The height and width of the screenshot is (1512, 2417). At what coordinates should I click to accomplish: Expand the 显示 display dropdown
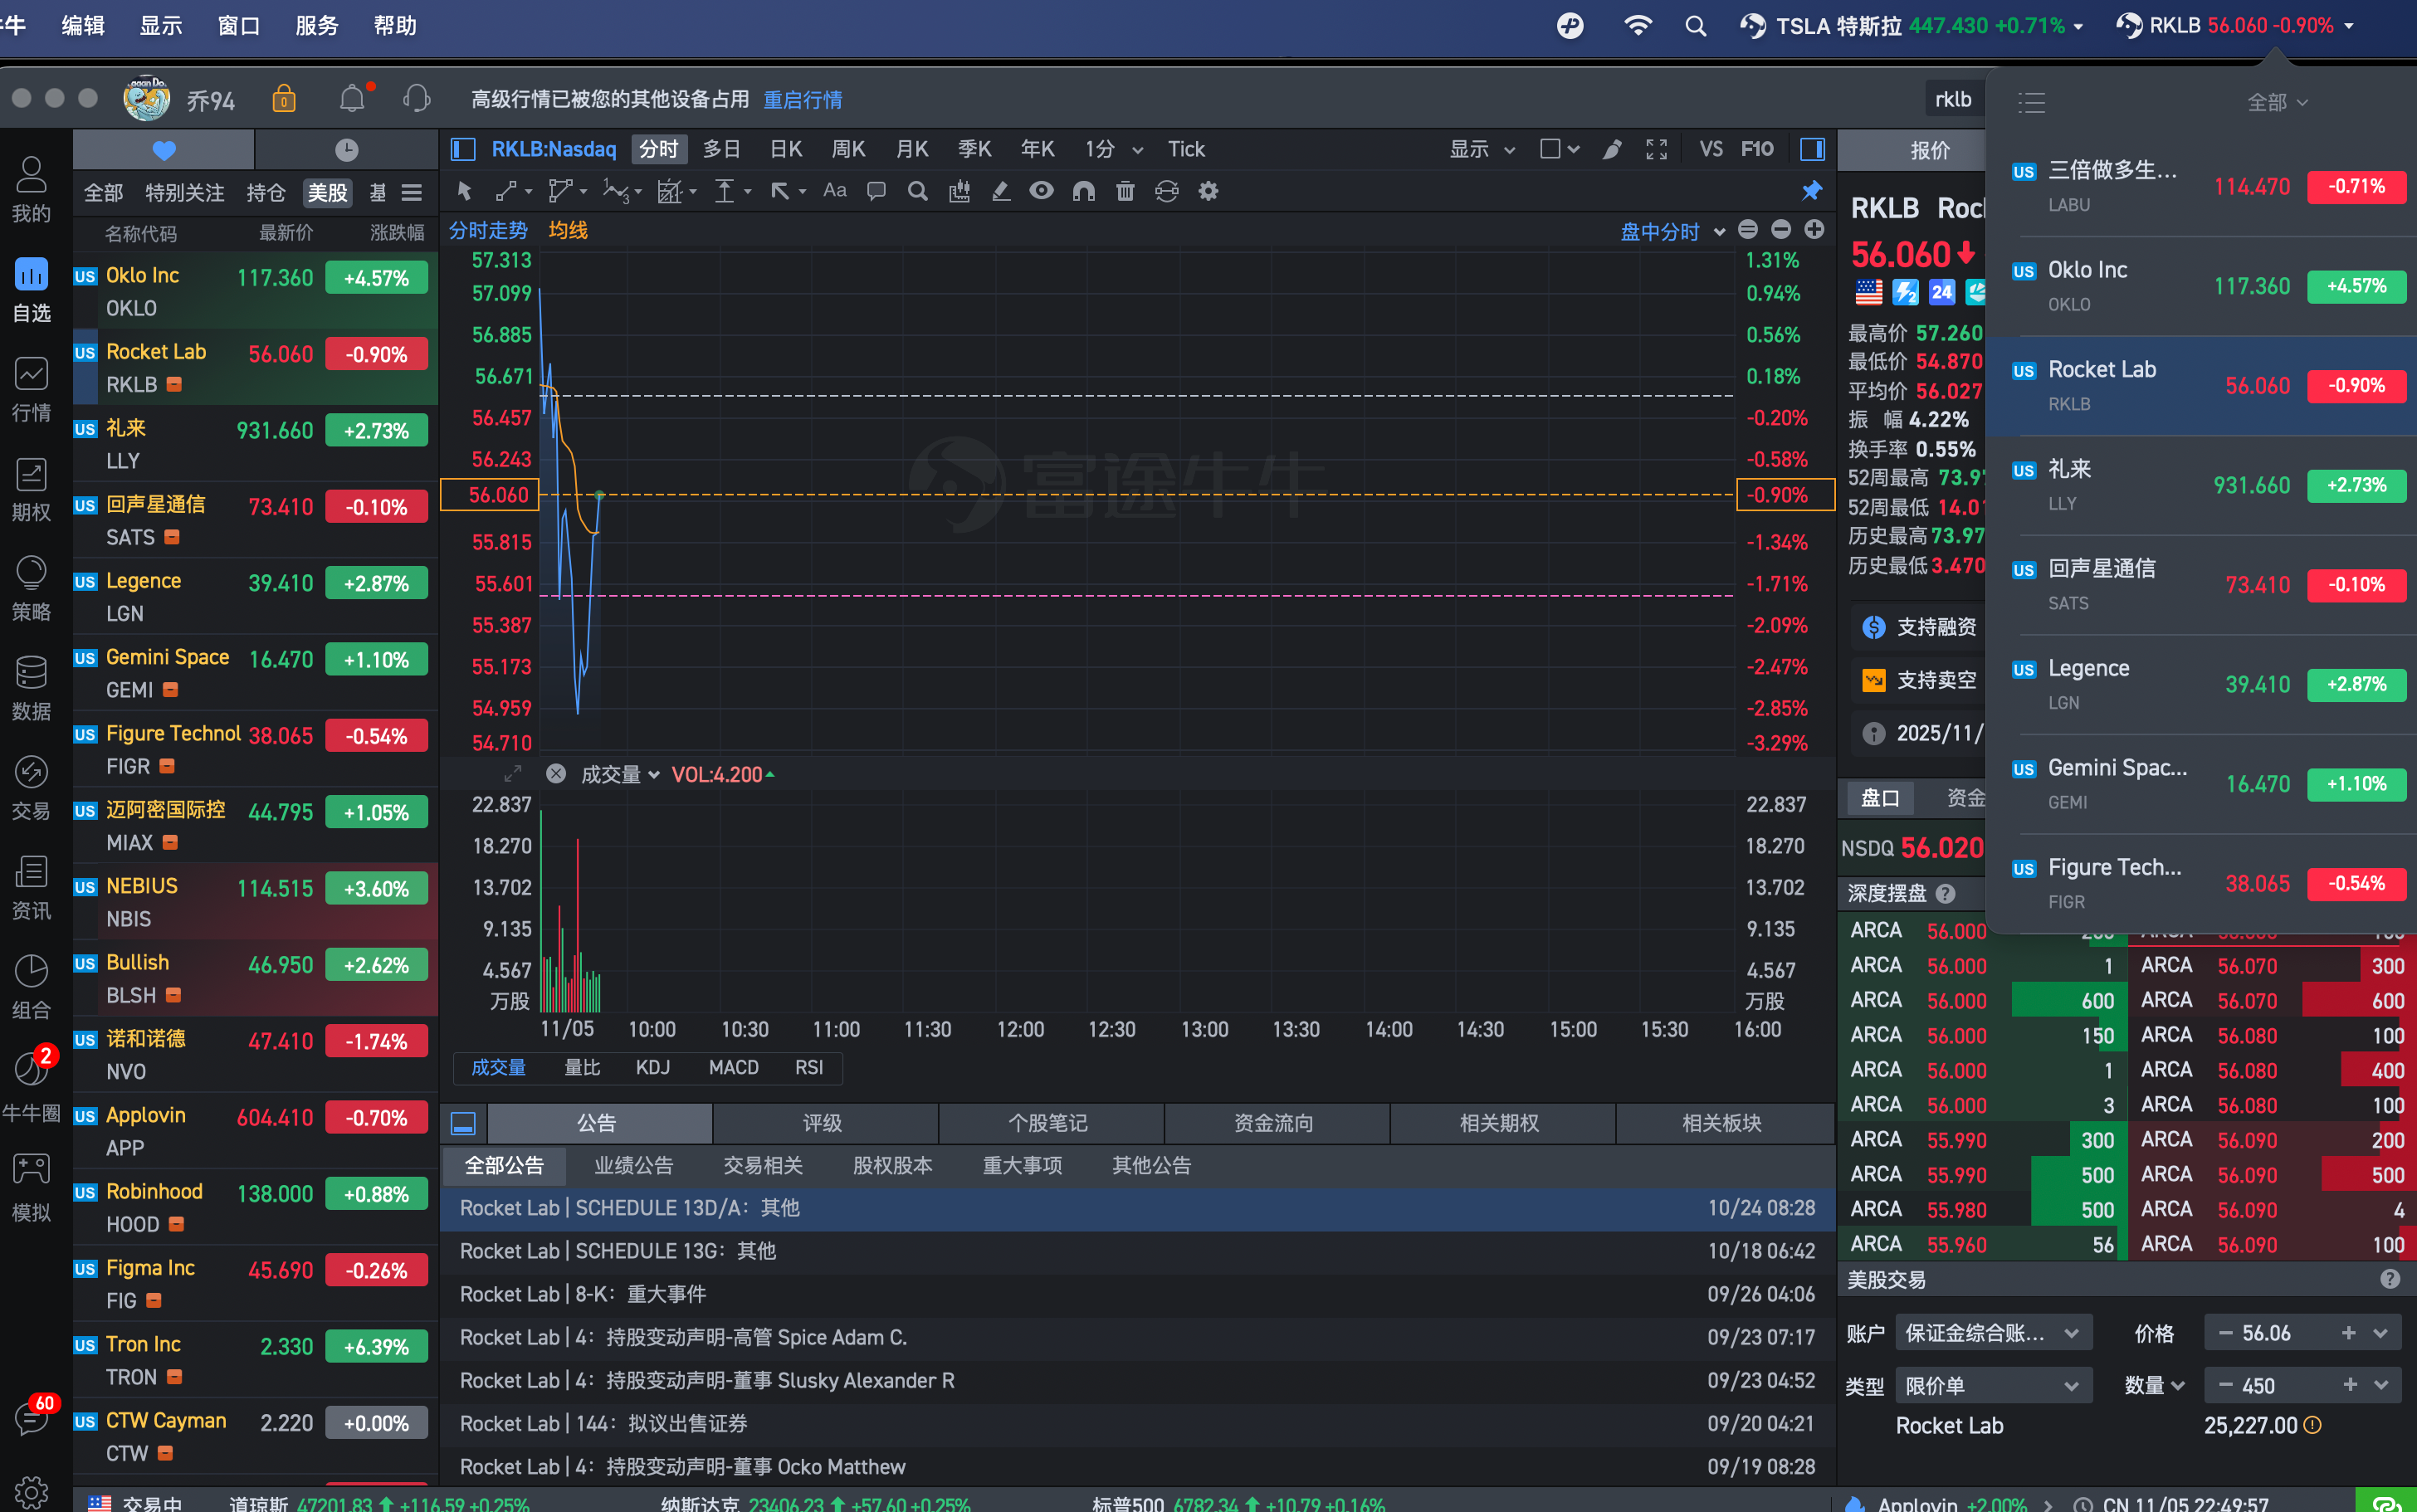(1481, 149)
